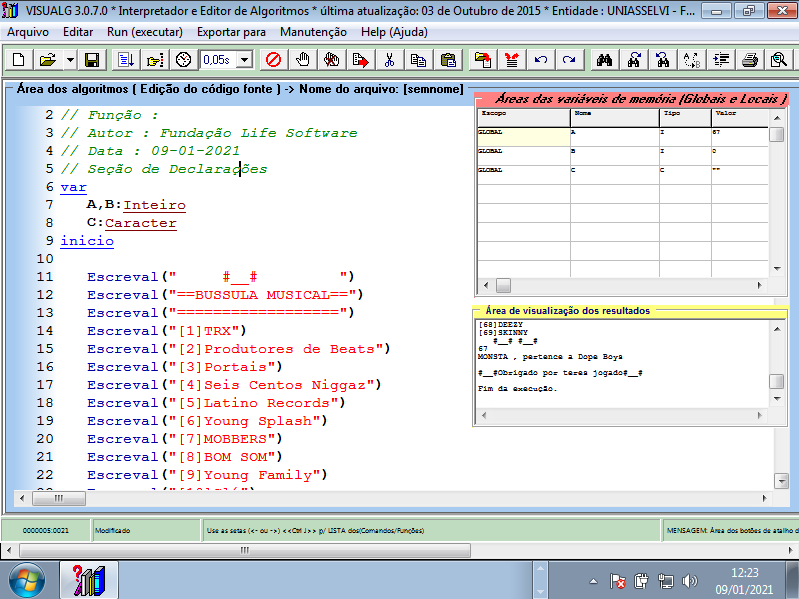Click the 'Caracter' type on line 8
The height and width of the screenshot is (599, 799).
tap(141, 223)
